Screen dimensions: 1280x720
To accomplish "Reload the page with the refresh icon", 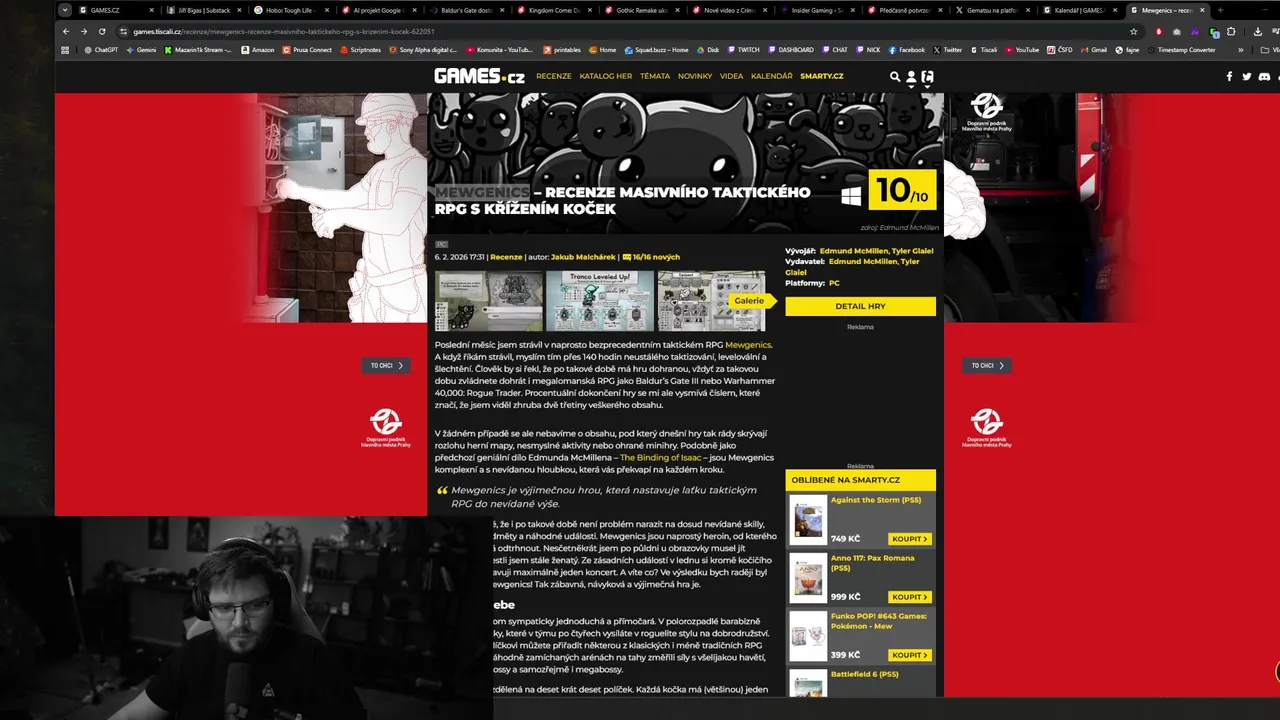I will point(102,31).
